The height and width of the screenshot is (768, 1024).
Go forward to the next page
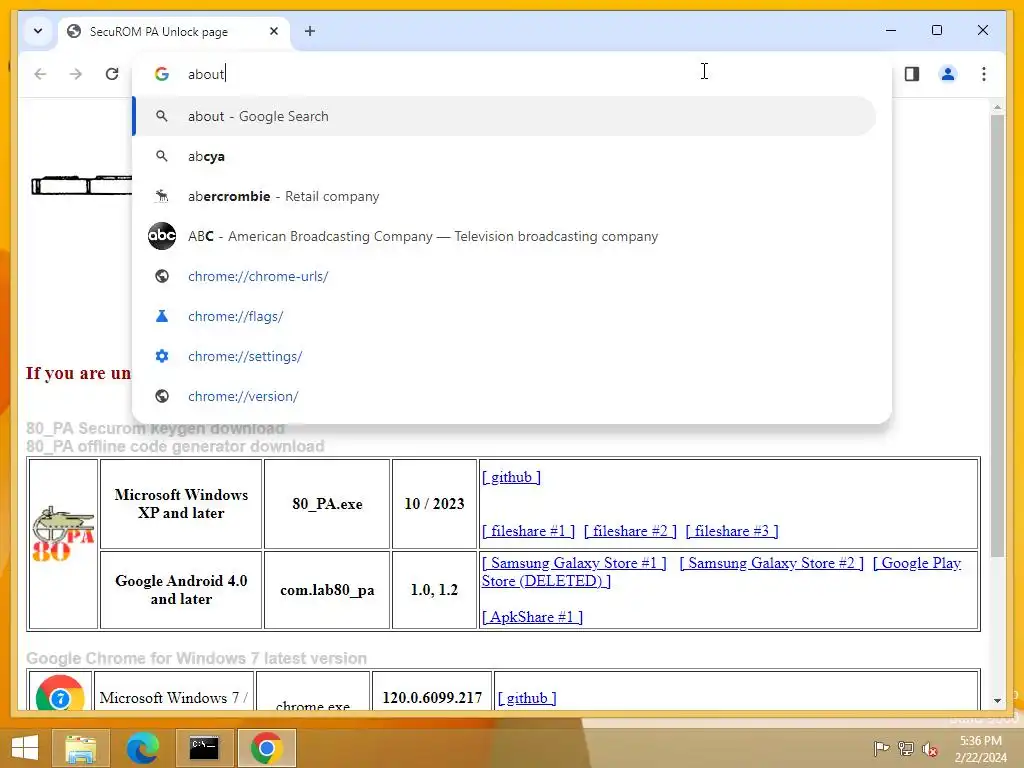pyautogui.click(x=76, y=74)
